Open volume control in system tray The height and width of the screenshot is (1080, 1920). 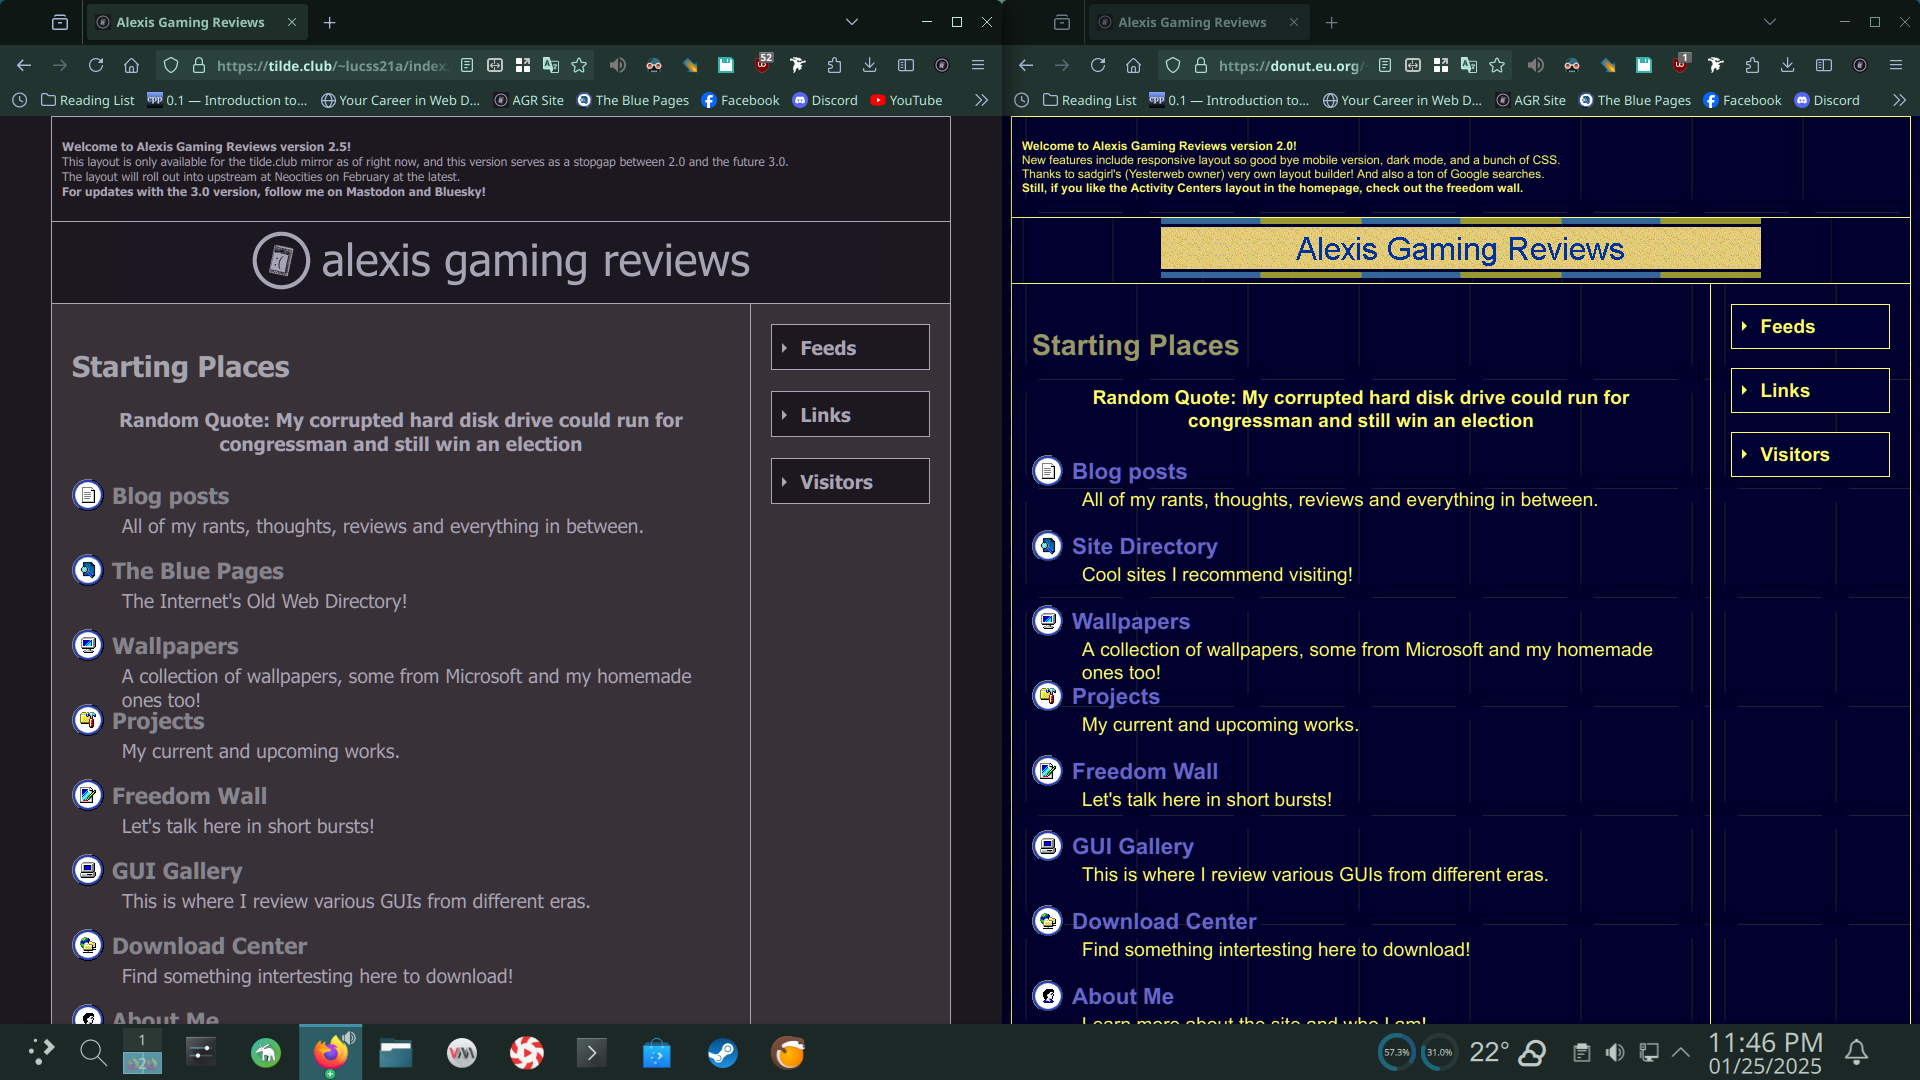point(1615,1052)
